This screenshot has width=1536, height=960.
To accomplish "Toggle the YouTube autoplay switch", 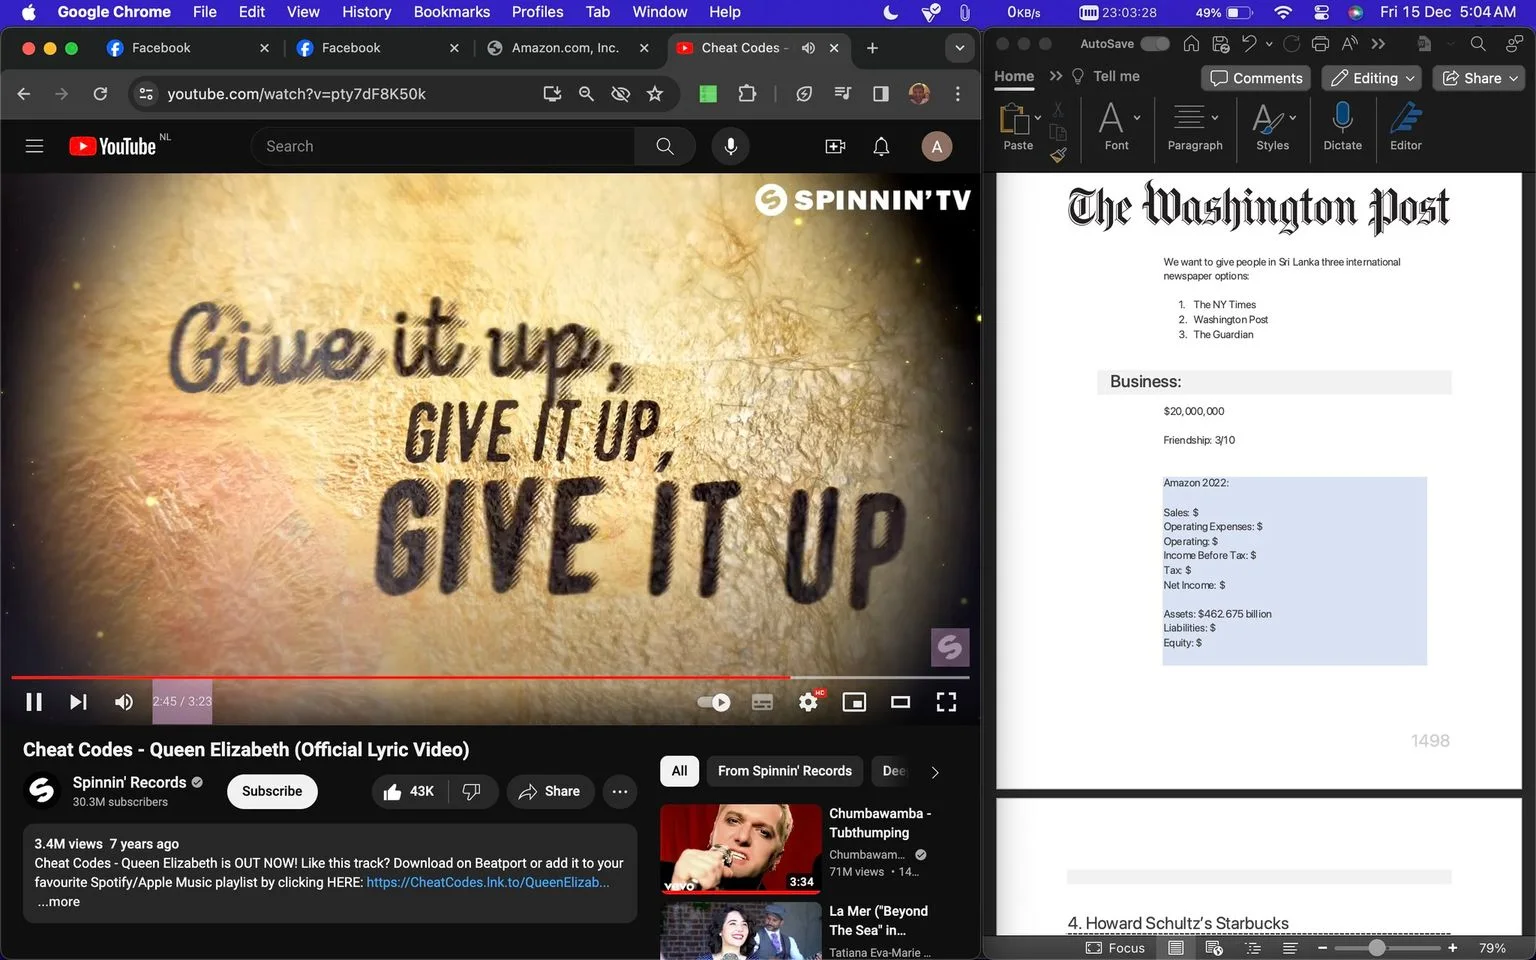I will point(714,702).
